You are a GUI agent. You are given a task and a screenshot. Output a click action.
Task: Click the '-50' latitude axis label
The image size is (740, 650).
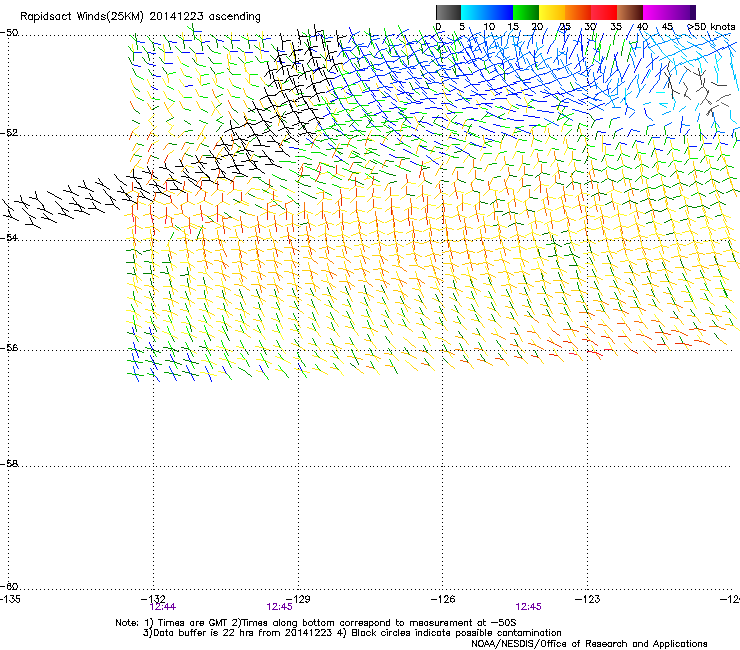click(9, 33)
